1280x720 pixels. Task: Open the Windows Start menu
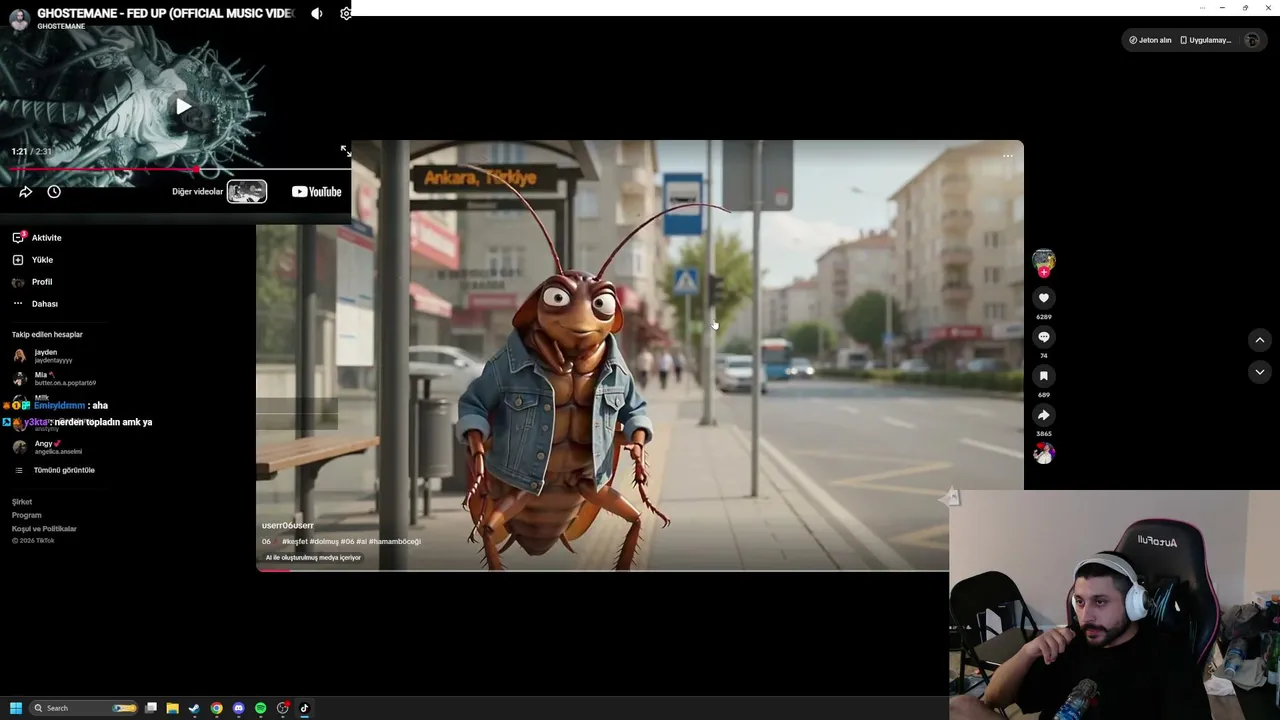[x=16, y=708]
